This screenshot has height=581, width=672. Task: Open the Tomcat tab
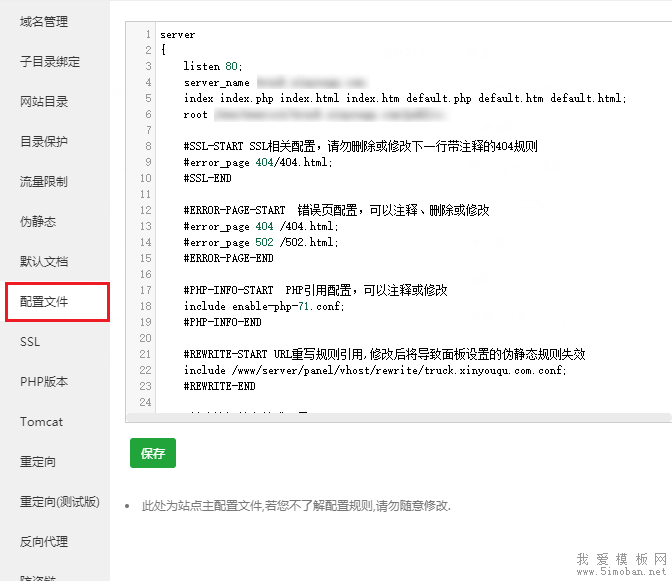click(x=41, y=422)
